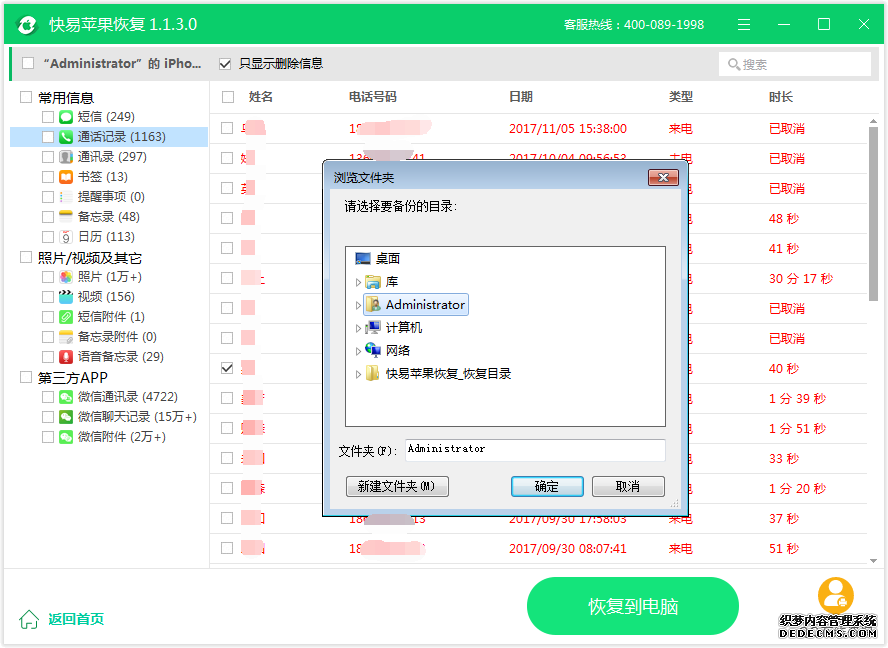
Task: Click the notes attachments (备忘录附件) icon
Action: click(x=66, y=337)
